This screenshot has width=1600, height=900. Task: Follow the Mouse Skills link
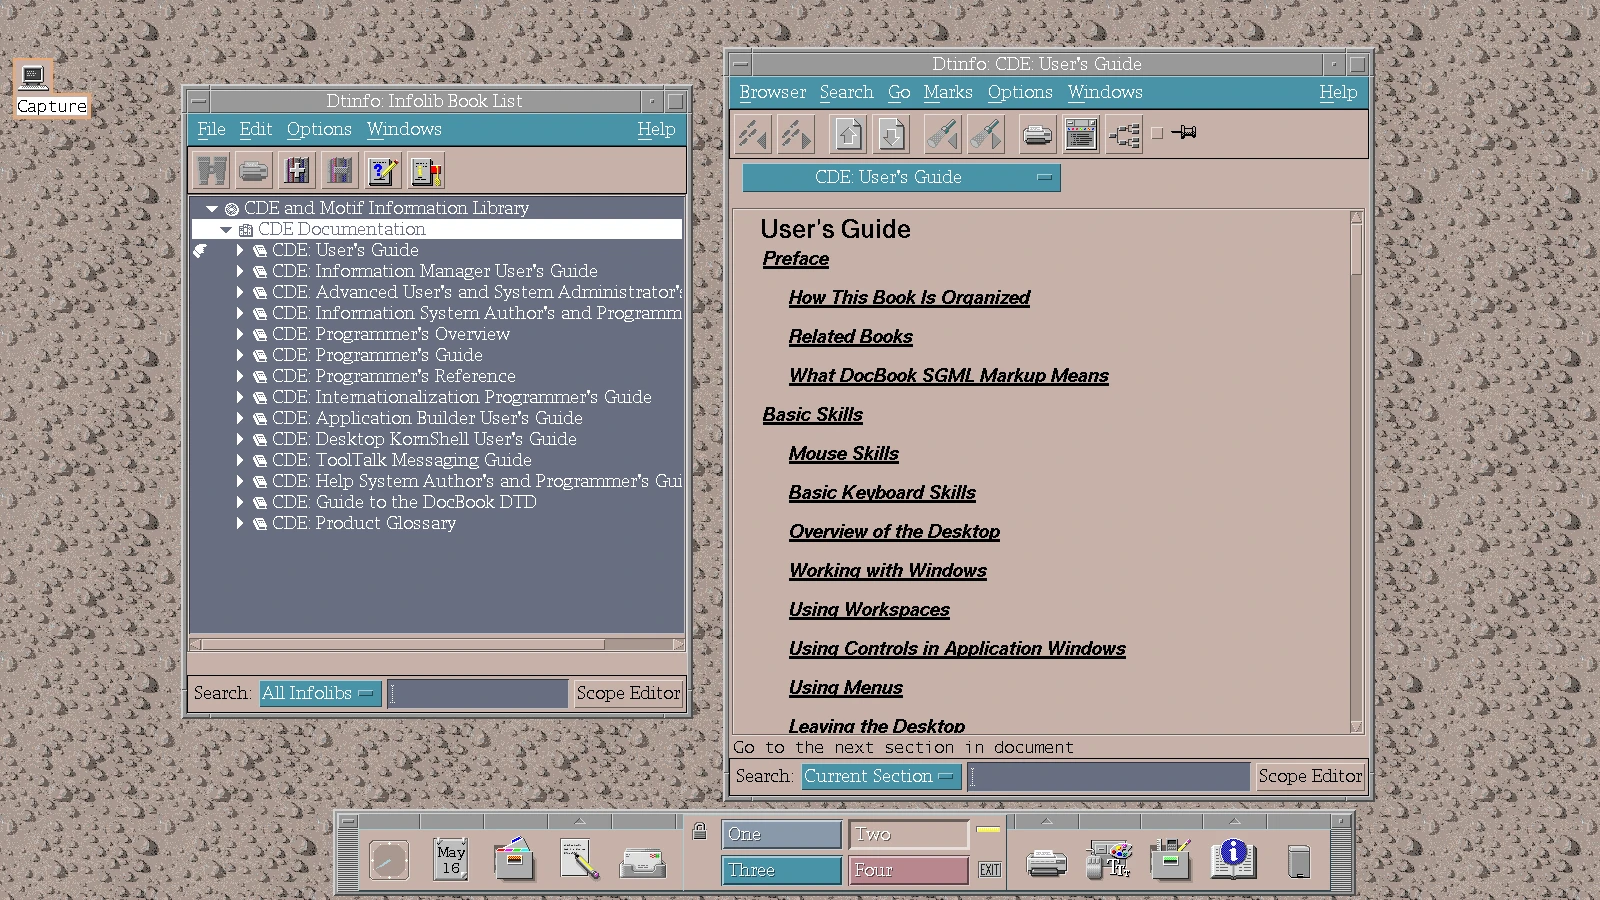[x=843, y=453]
